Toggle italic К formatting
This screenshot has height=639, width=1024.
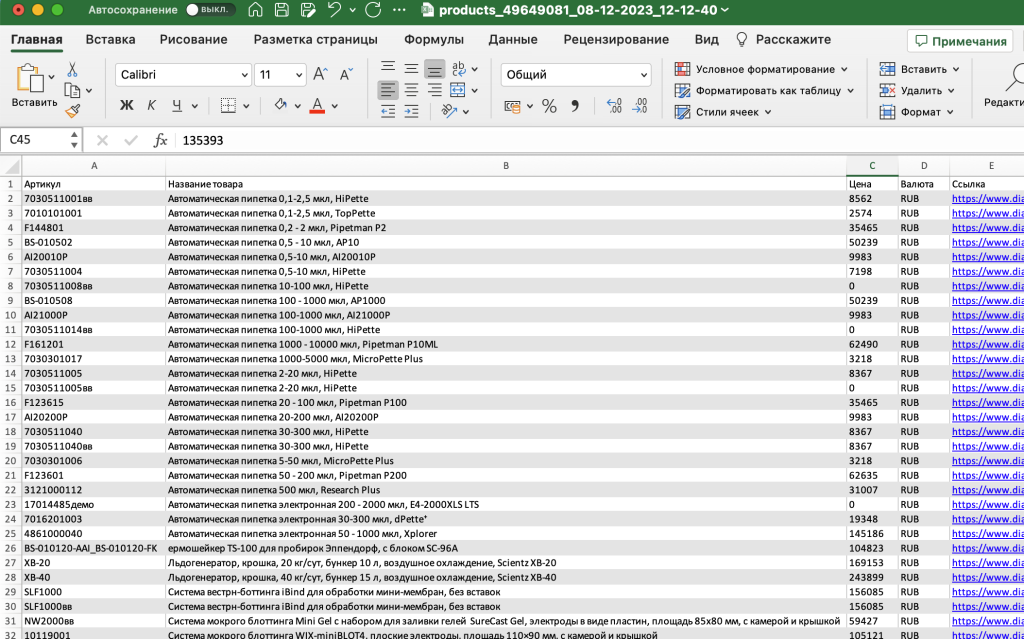point(152,106)
